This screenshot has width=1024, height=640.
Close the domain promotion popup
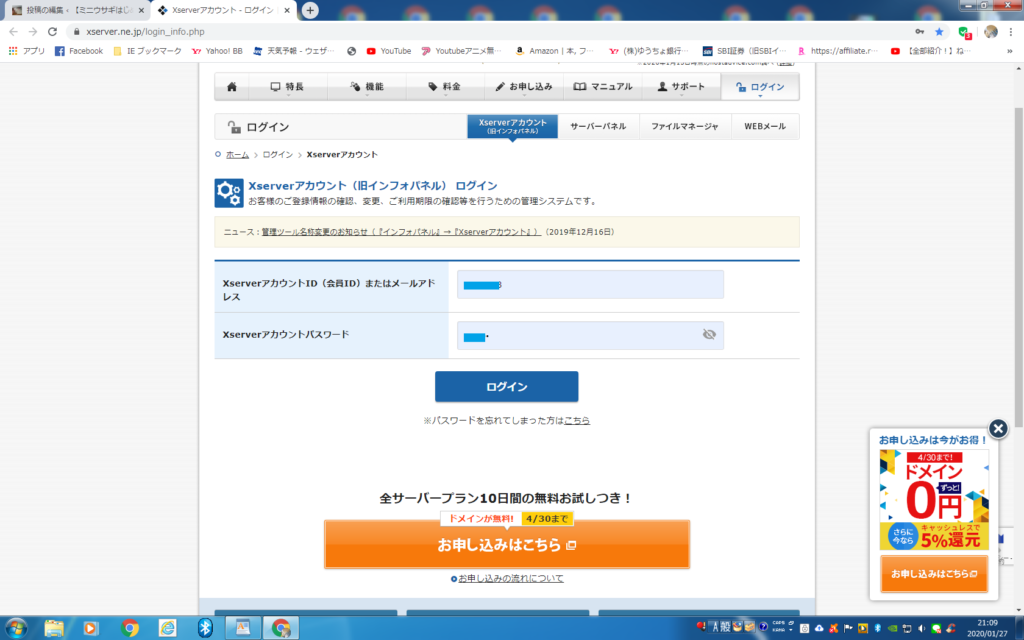click(x=997, y=429)
